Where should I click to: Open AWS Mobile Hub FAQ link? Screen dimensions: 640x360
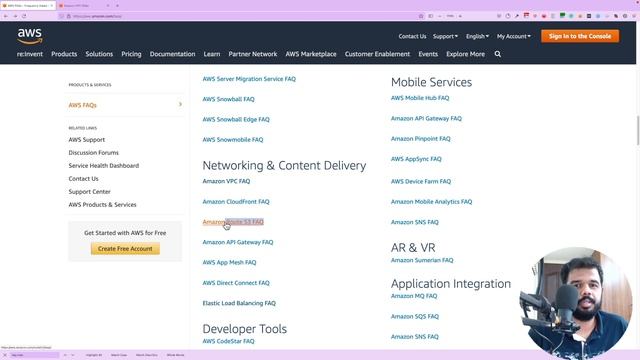pyautogui.click(x=420, y=98)
